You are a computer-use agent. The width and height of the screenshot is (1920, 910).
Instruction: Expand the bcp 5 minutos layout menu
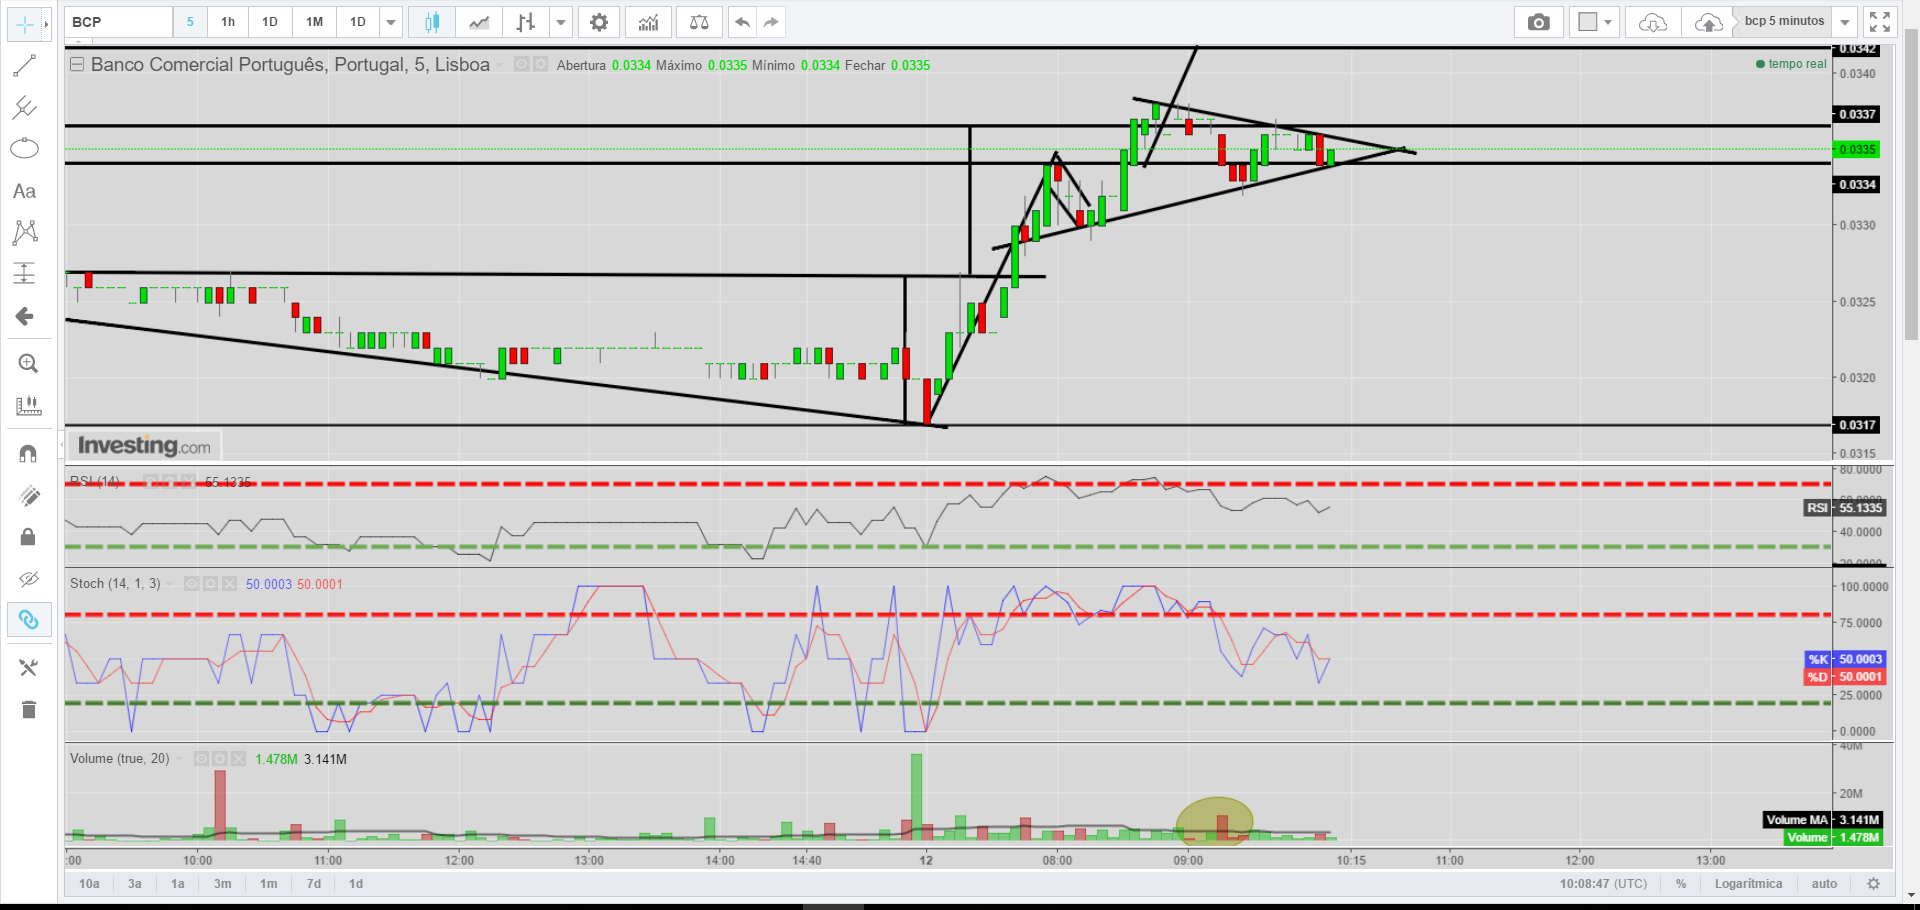click(1845, 22)
